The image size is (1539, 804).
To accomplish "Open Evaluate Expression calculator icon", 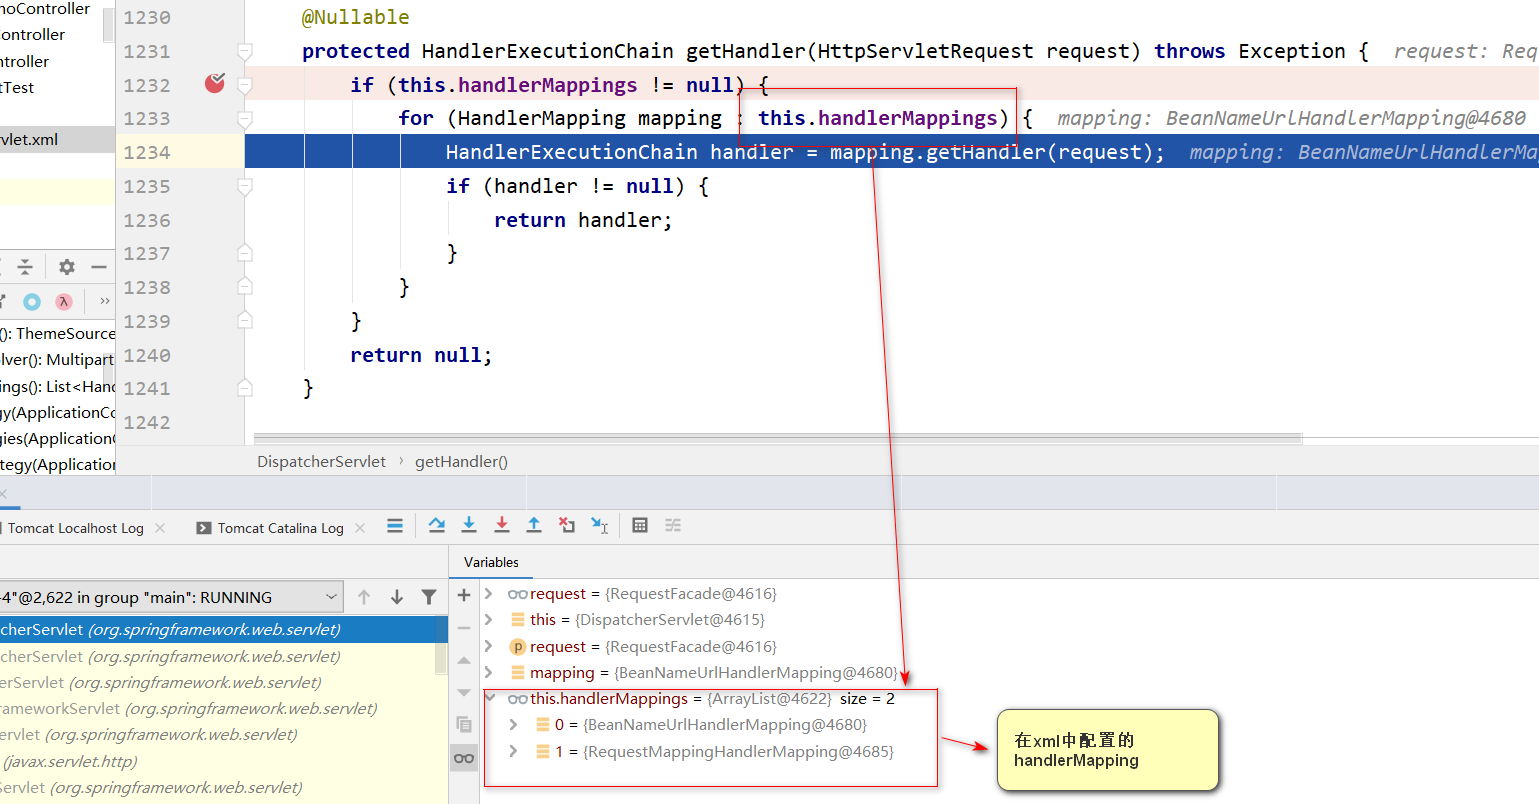I will click(640, 526).
